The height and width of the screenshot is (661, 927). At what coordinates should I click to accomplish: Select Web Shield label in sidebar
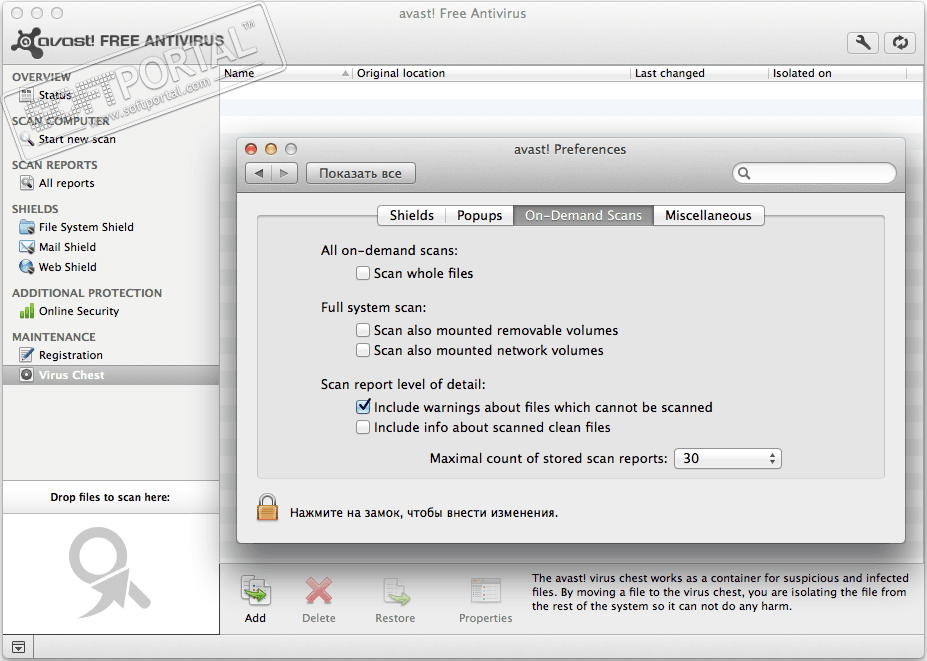[67, 267]
